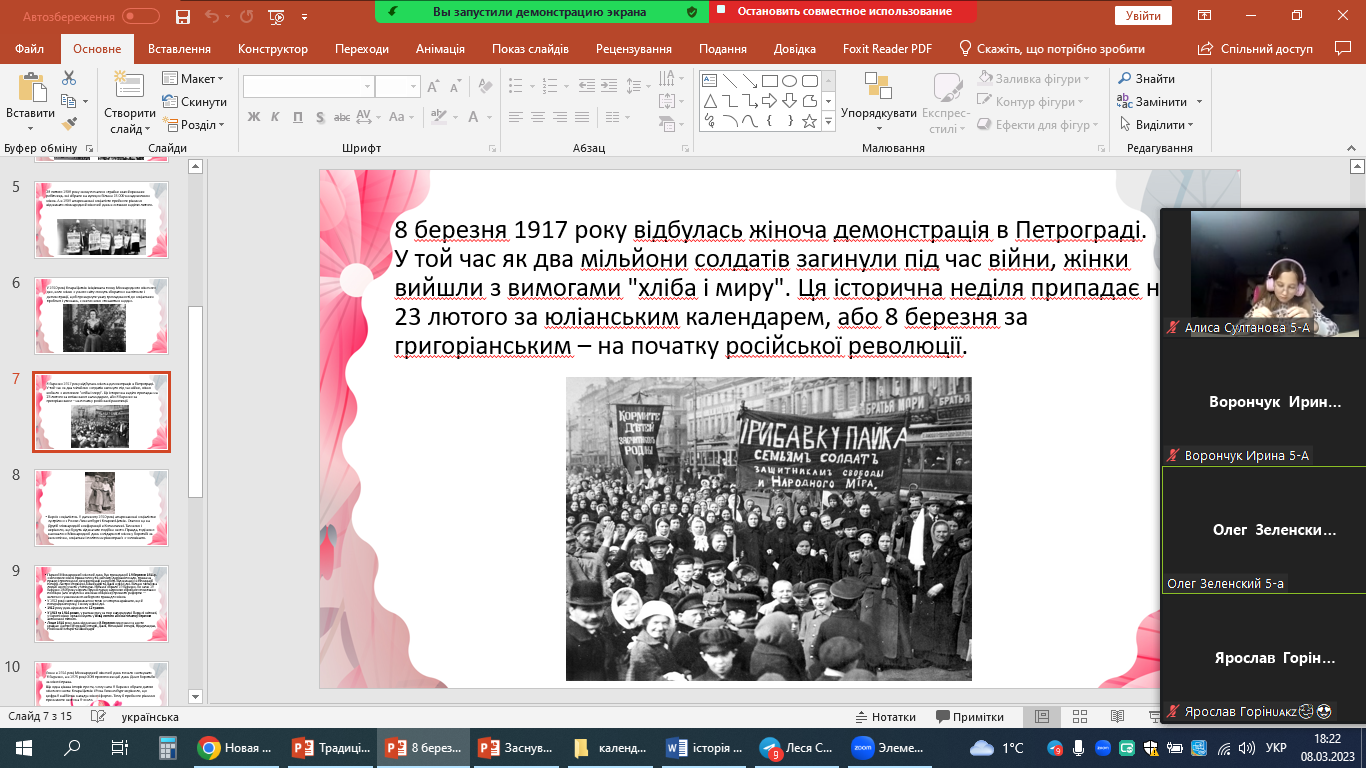
Task: Open Chrome from the Windows taskbar
Action: point(236,747)
